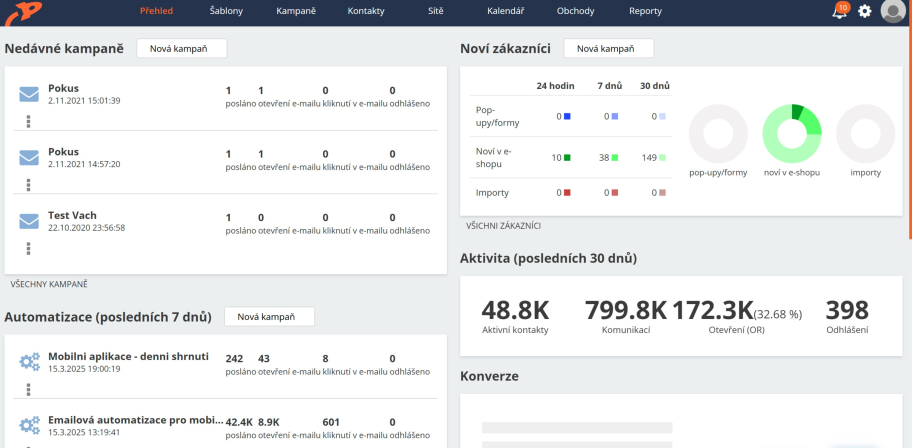
Task: Click gears icon of Emailová automatizace row
Action: pyautogui.click(x=29, y=426)
